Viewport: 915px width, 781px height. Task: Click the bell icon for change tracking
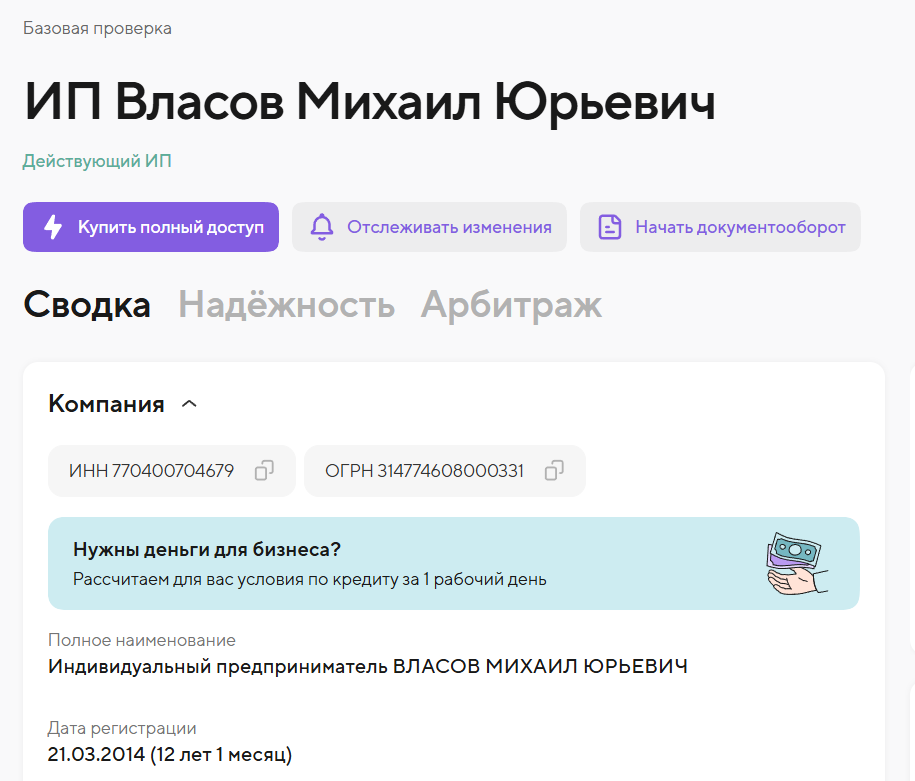(x=321, y=227)
